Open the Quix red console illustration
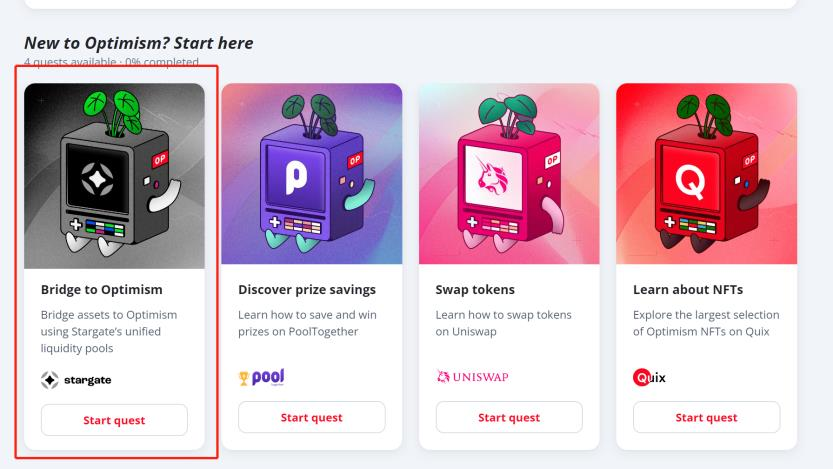 [x=706, y=176]
